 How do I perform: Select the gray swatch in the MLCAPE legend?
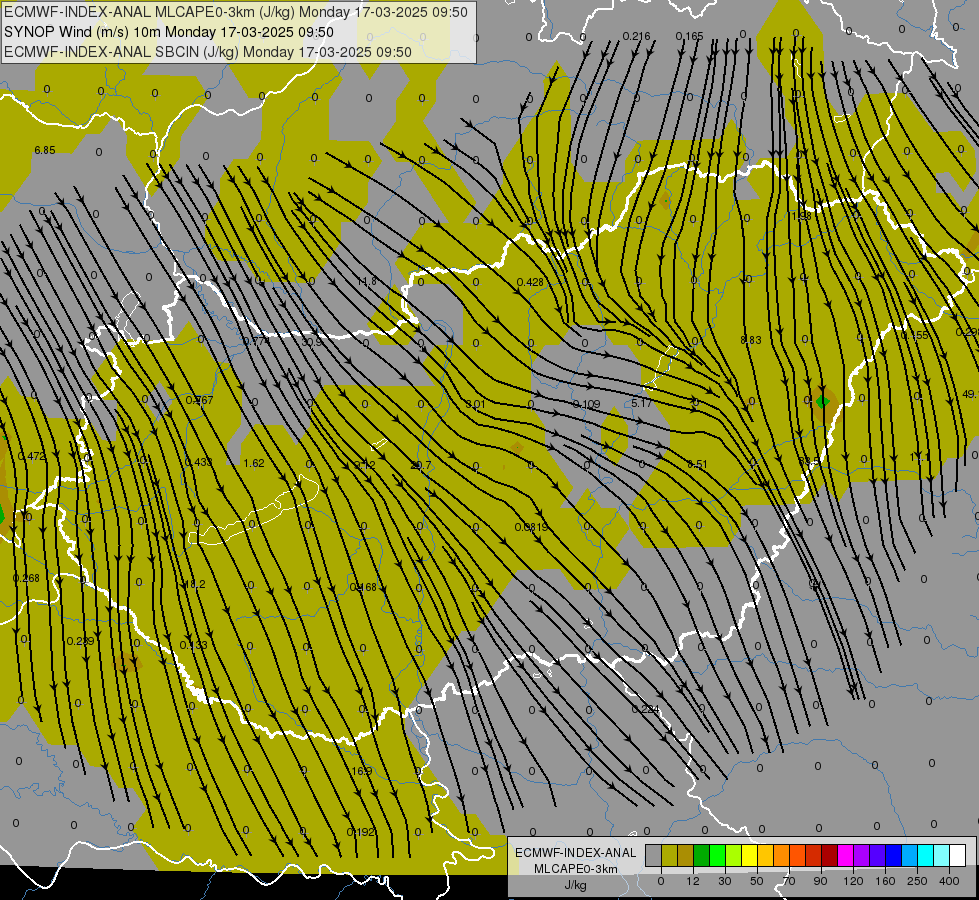click(x=653, y=855)
